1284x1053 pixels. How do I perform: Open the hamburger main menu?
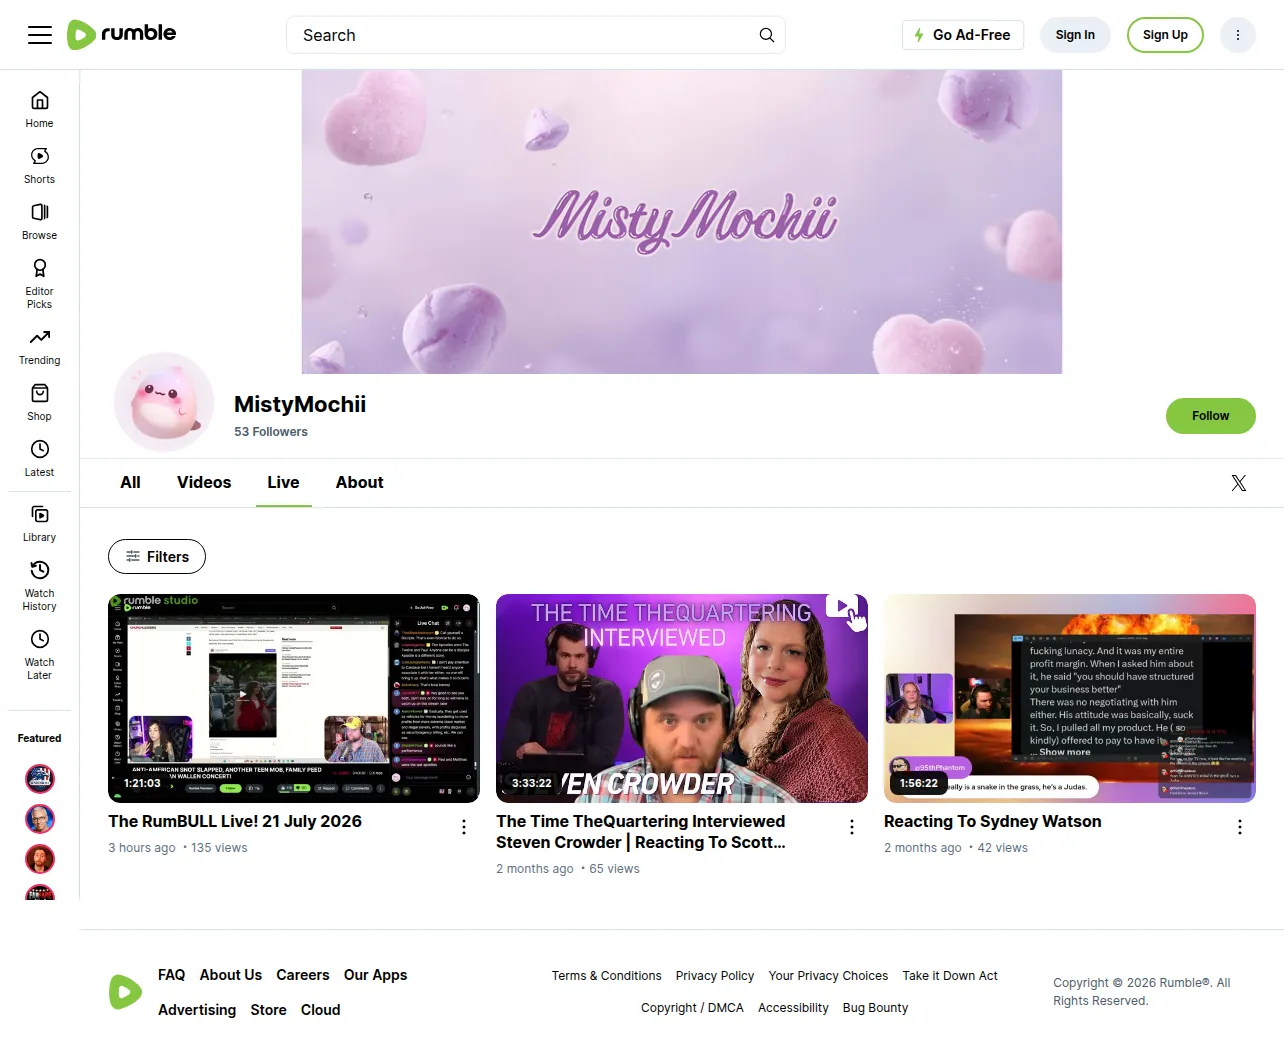[40, 35]
